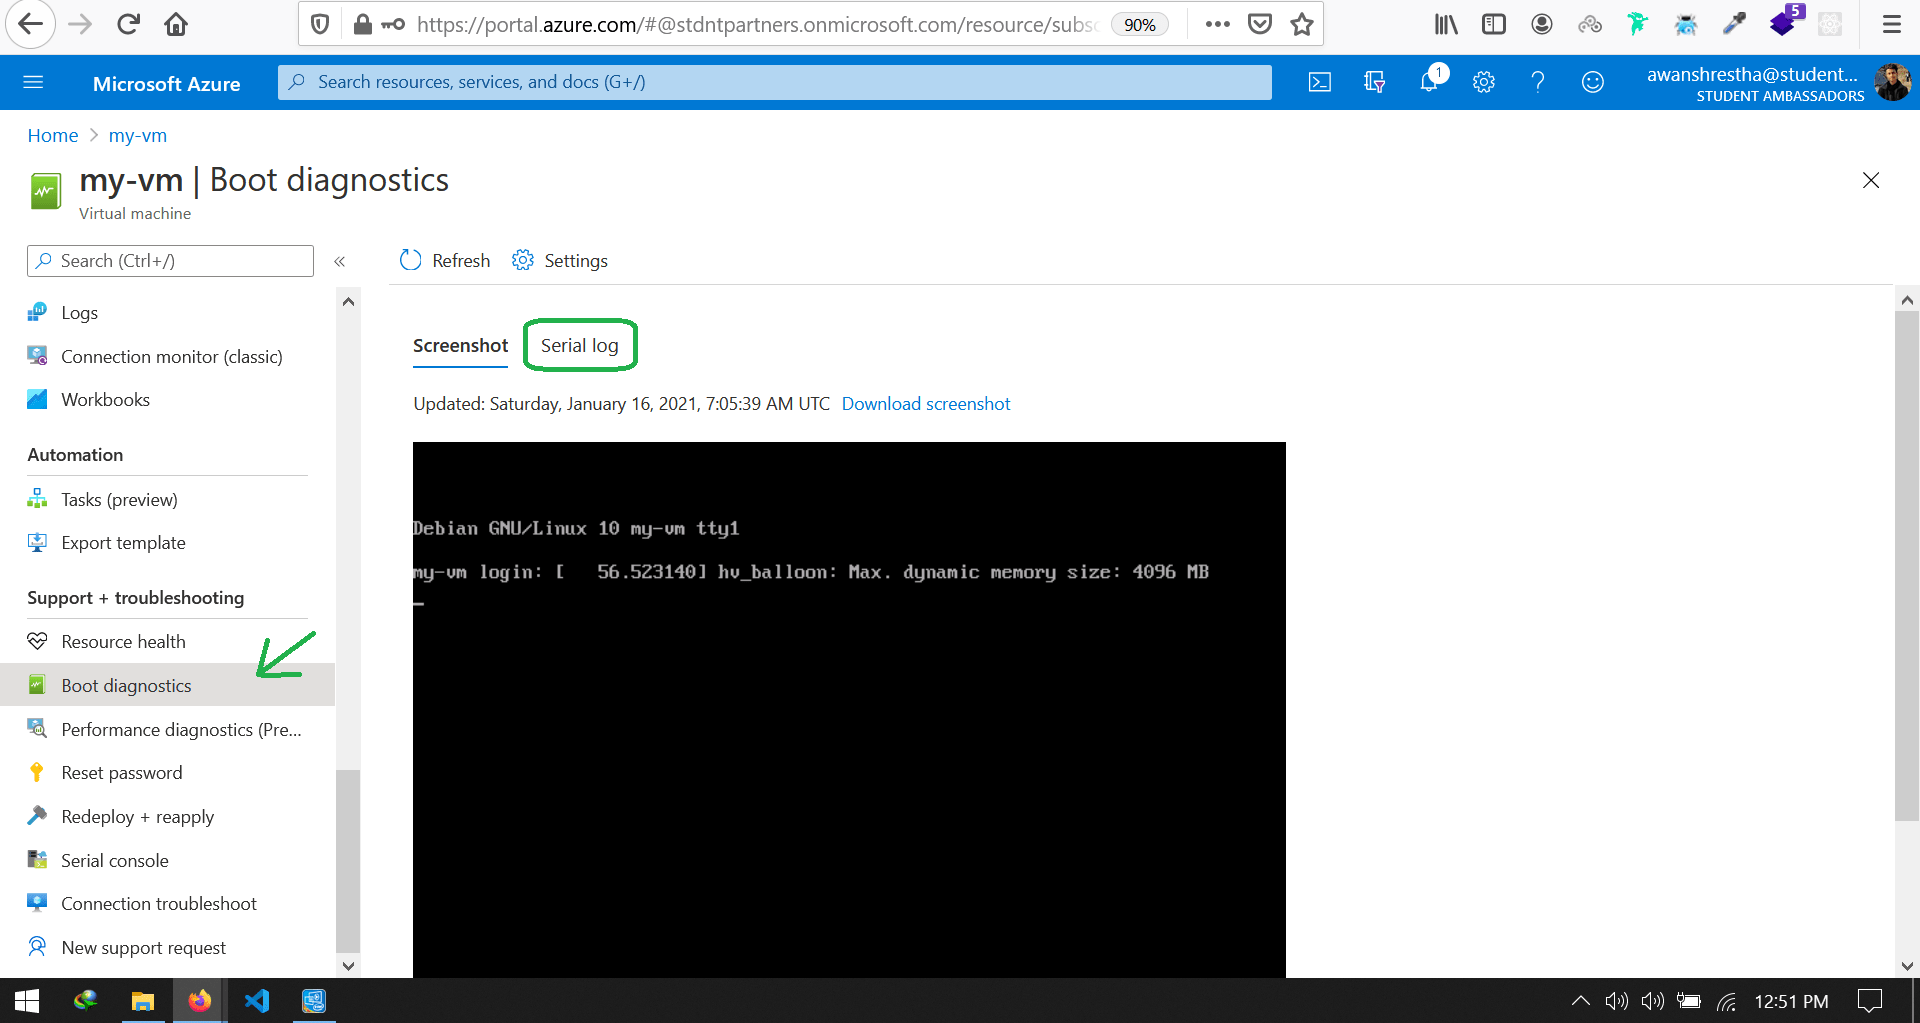Viewport: 1920px width, 1023px height.
Task: Go to the browser home page
Action: tap(176, 25)
